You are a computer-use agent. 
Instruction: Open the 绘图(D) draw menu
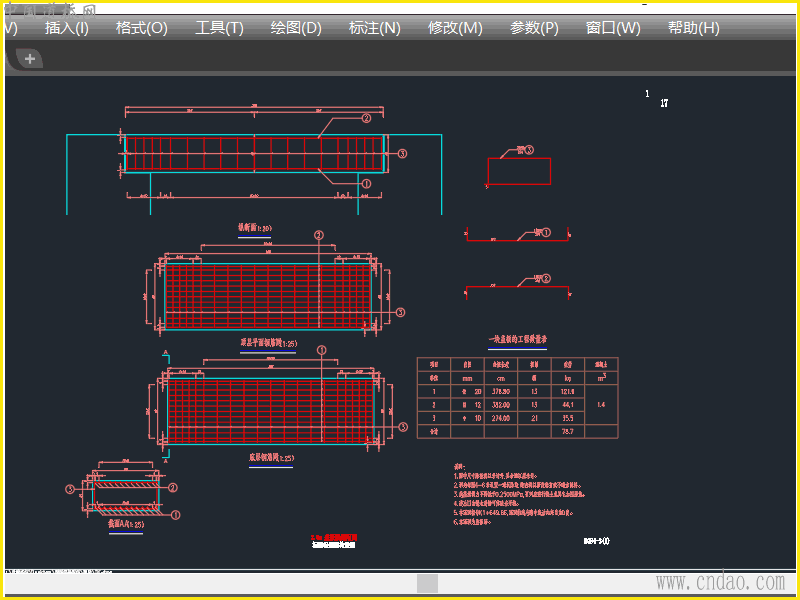tap(296, 28)
